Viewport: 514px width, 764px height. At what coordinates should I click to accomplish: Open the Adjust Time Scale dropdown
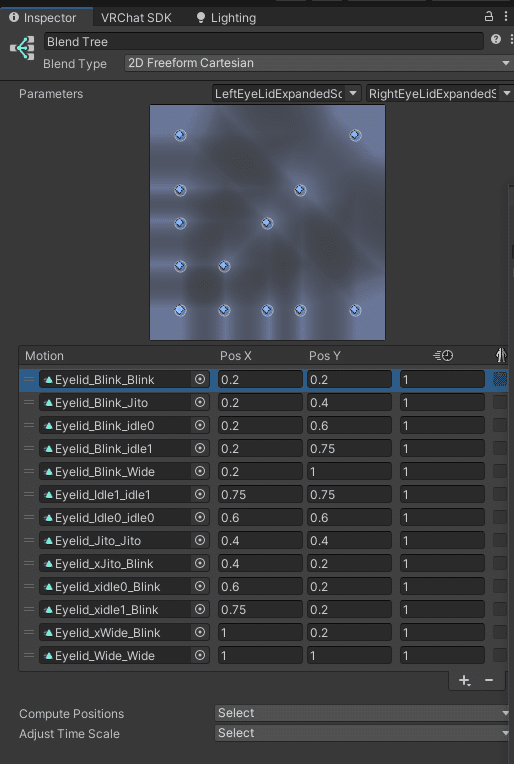click(363, 733)
